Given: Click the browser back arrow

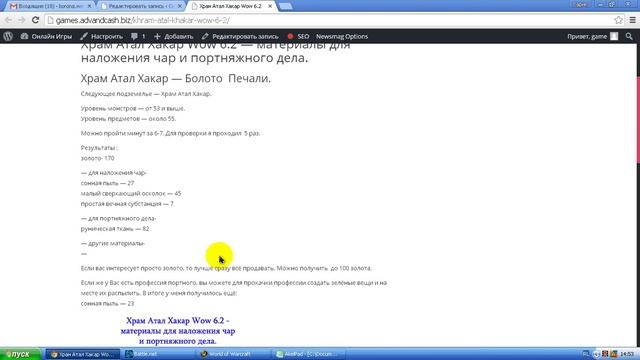Looking at the screenshot, I should pyautogui.click(x=9, y=20).
